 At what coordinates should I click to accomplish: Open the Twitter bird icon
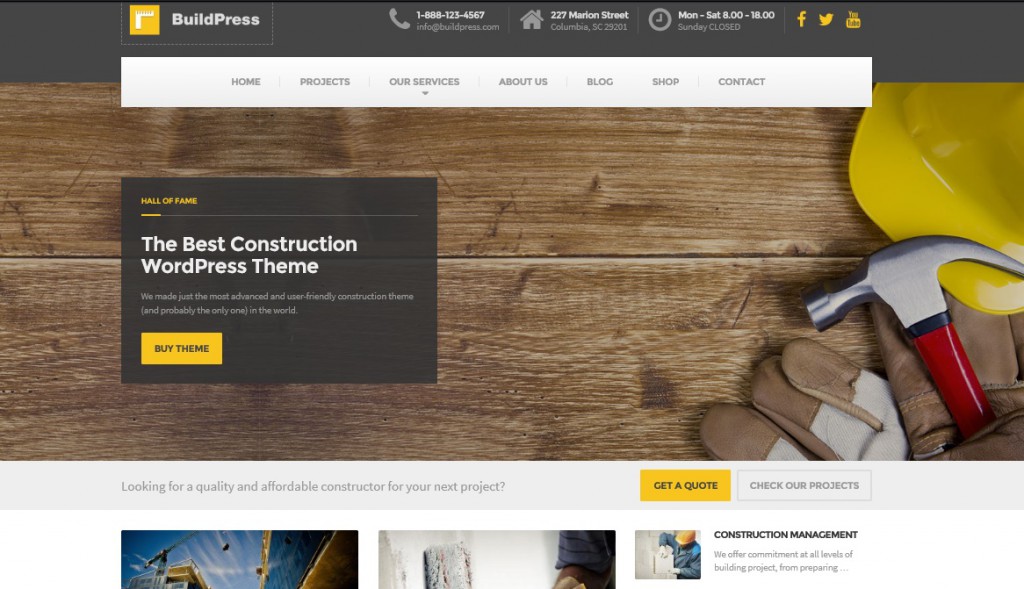826,20
